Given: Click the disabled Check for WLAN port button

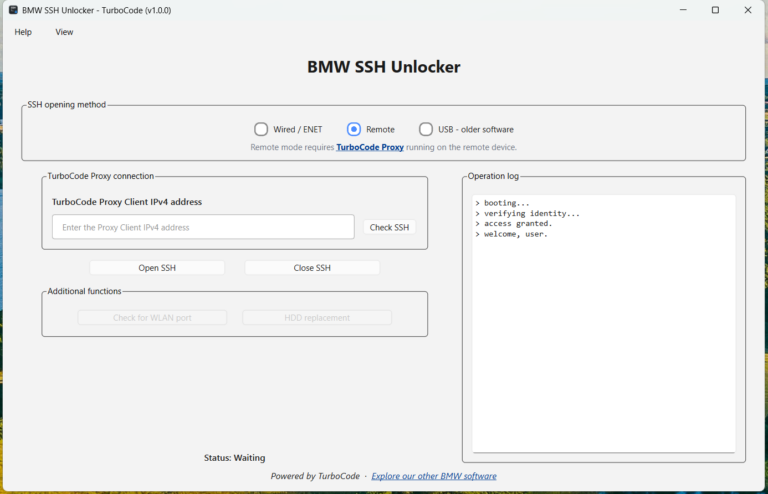Looking at the screenshot, I should point(152,318).
